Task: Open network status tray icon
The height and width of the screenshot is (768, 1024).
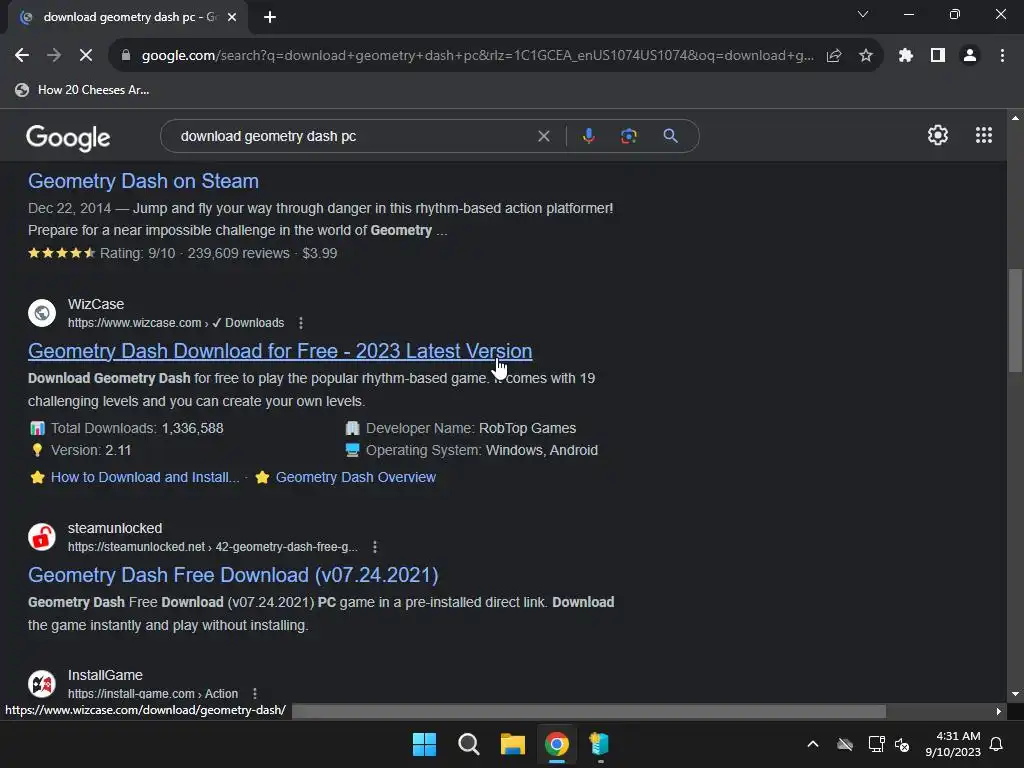Action: coord(876,744)
